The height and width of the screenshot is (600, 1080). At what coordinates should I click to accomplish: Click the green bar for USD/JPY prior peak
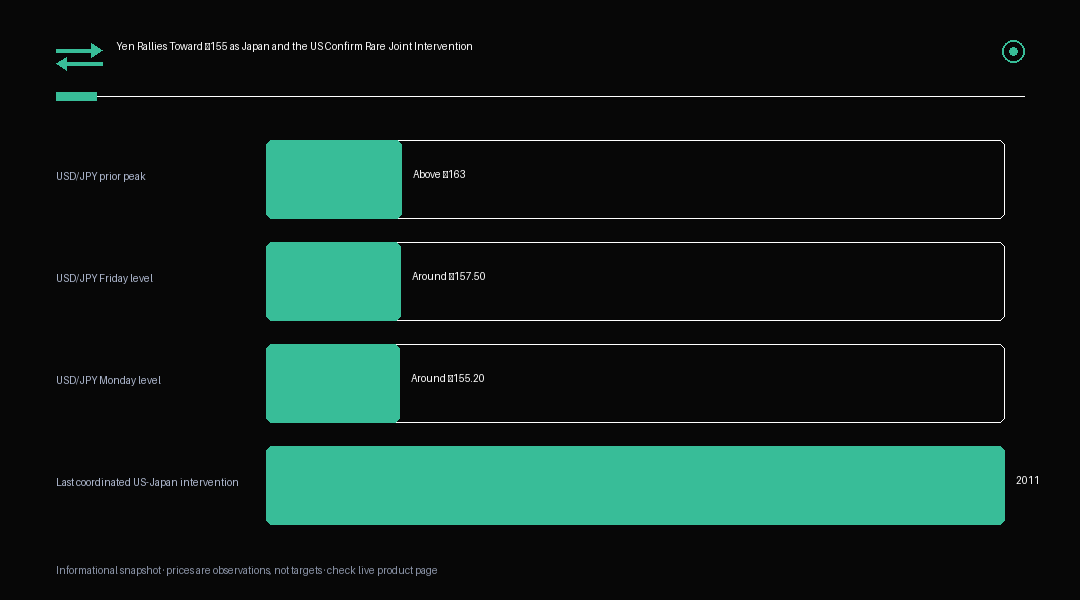(333, 179)
